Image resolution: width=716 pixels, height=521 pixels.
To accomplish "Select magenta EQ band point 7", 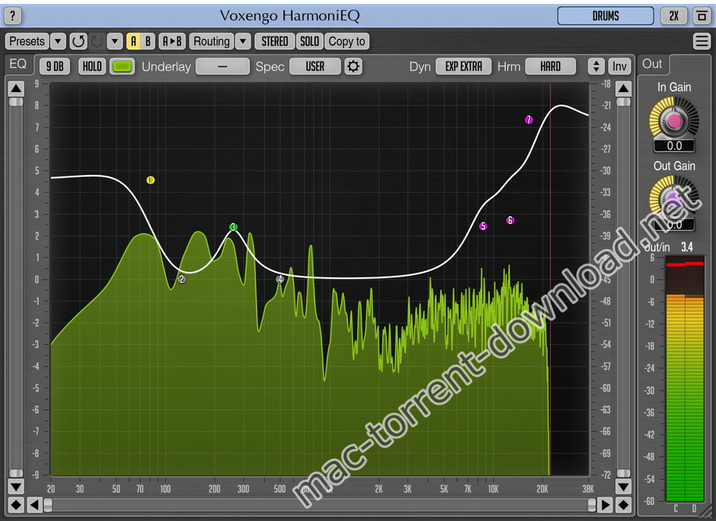I will pyautogui.click(x=529, y=120).
